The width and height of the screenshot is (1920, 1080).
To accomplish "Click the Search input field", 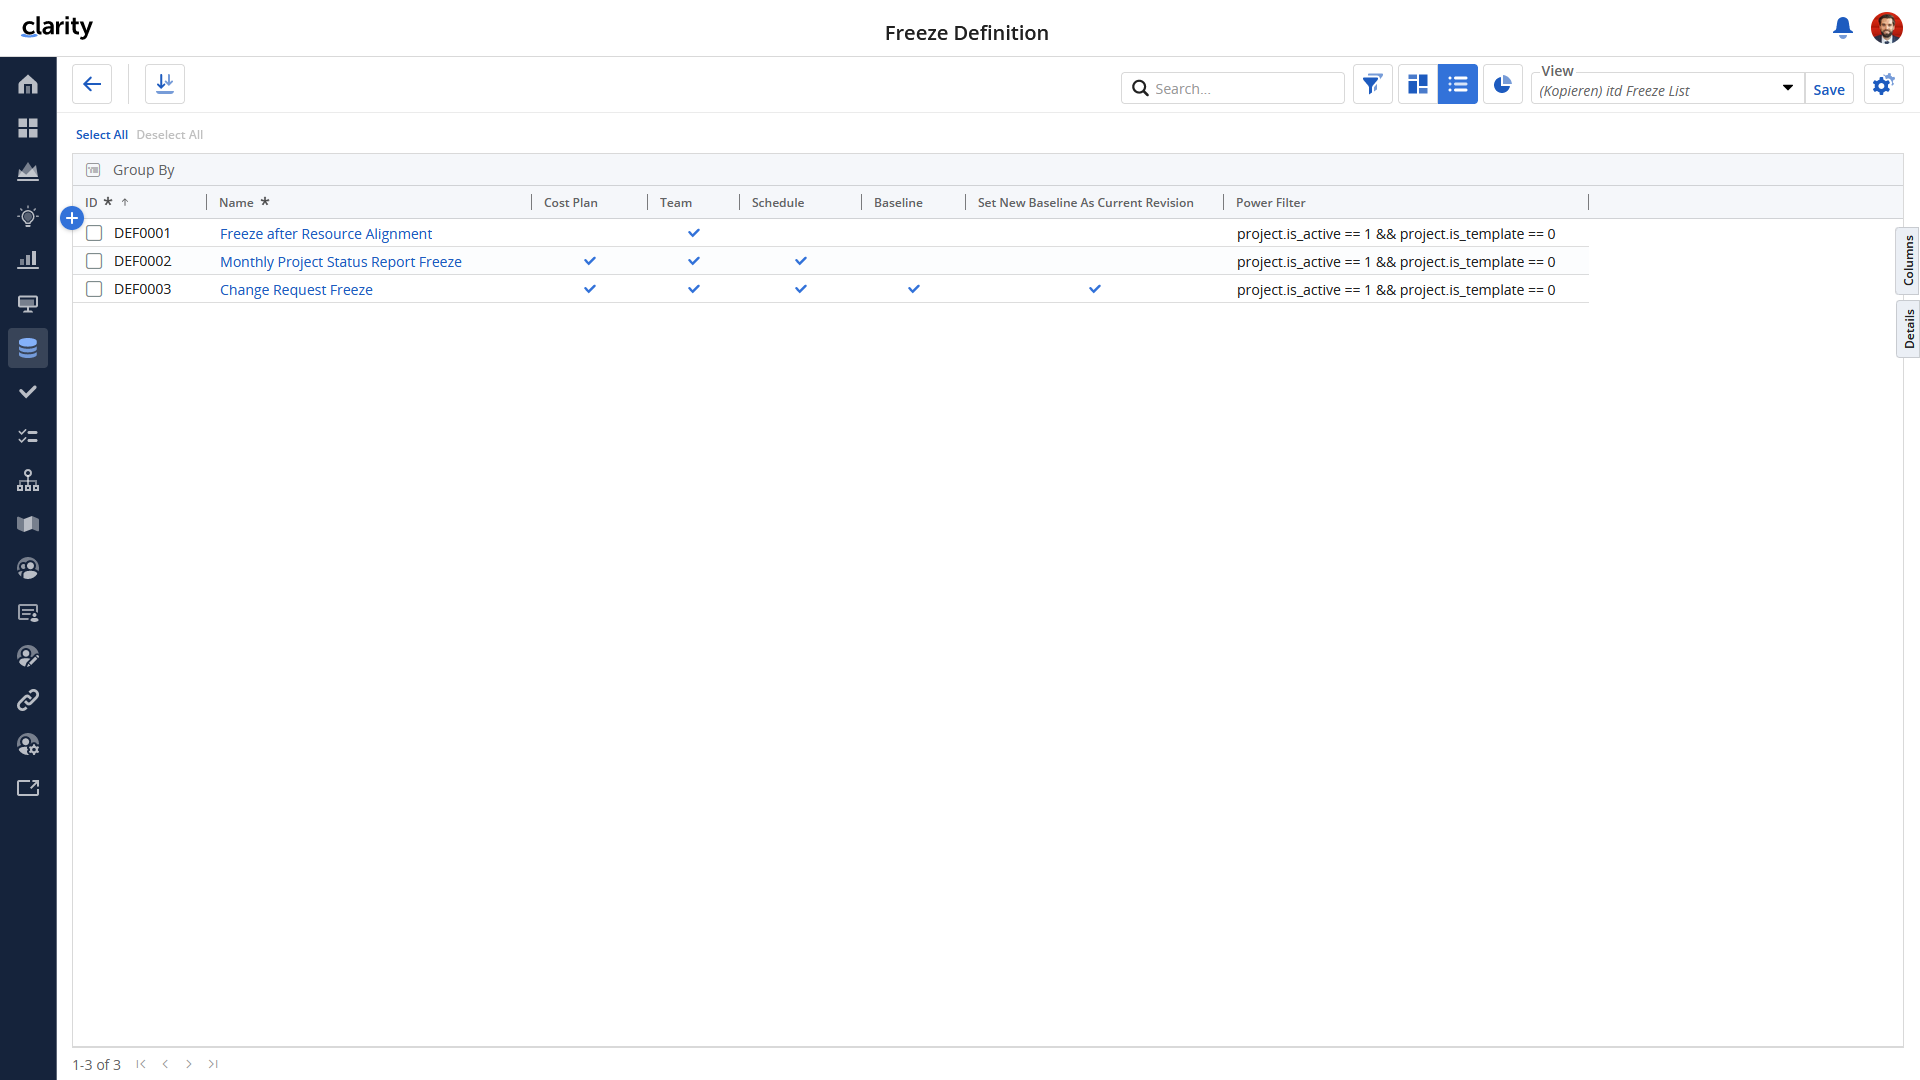I will coord(1233,88).
